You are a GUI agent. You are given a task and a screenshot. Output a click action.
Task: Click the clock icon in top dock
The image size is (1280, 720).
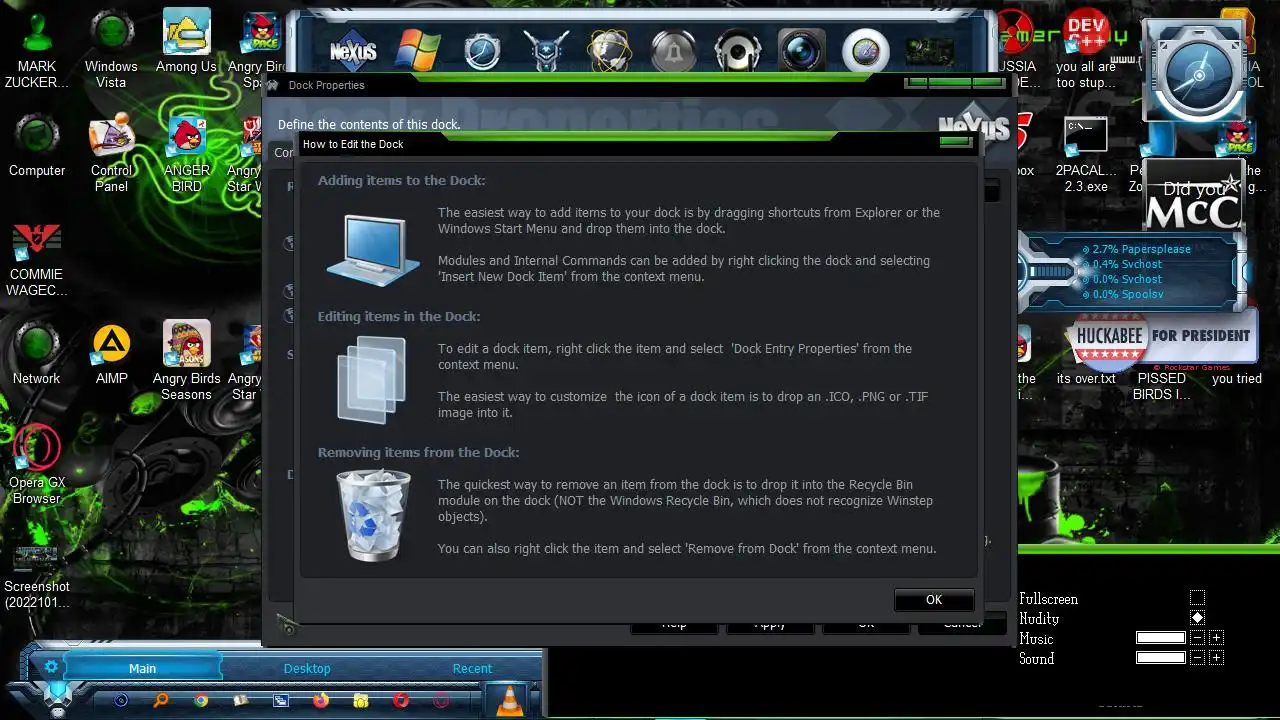(x=482, y=51)
